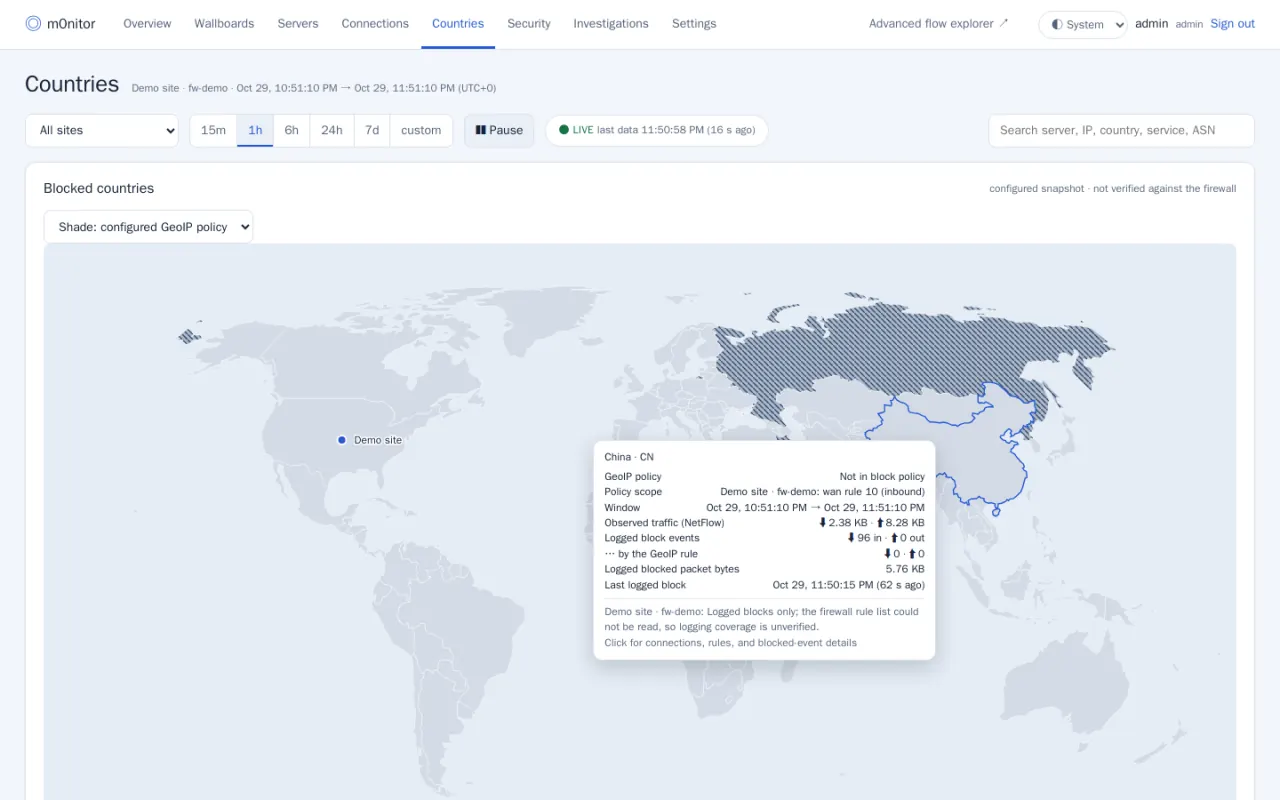Click the "Countries" page title
The width and height of the screenshot is (1280, 800).
coord(72,84)
